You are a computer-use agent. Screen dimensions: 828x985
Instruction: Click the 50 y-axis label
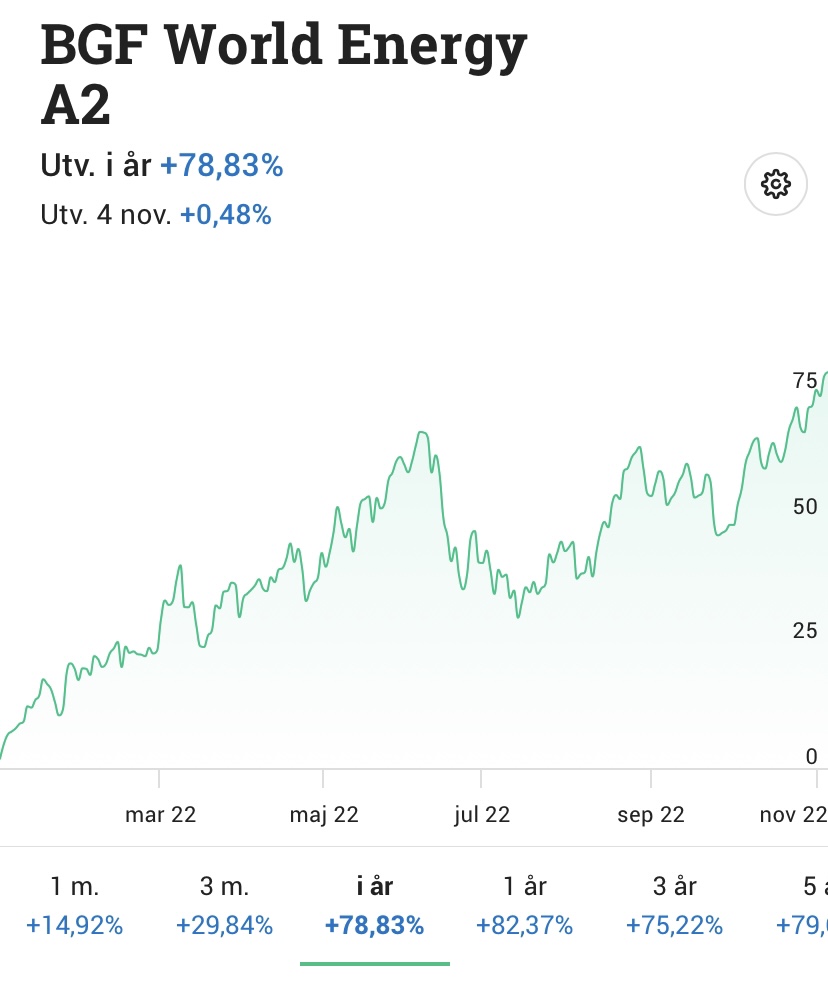point(805,506)
